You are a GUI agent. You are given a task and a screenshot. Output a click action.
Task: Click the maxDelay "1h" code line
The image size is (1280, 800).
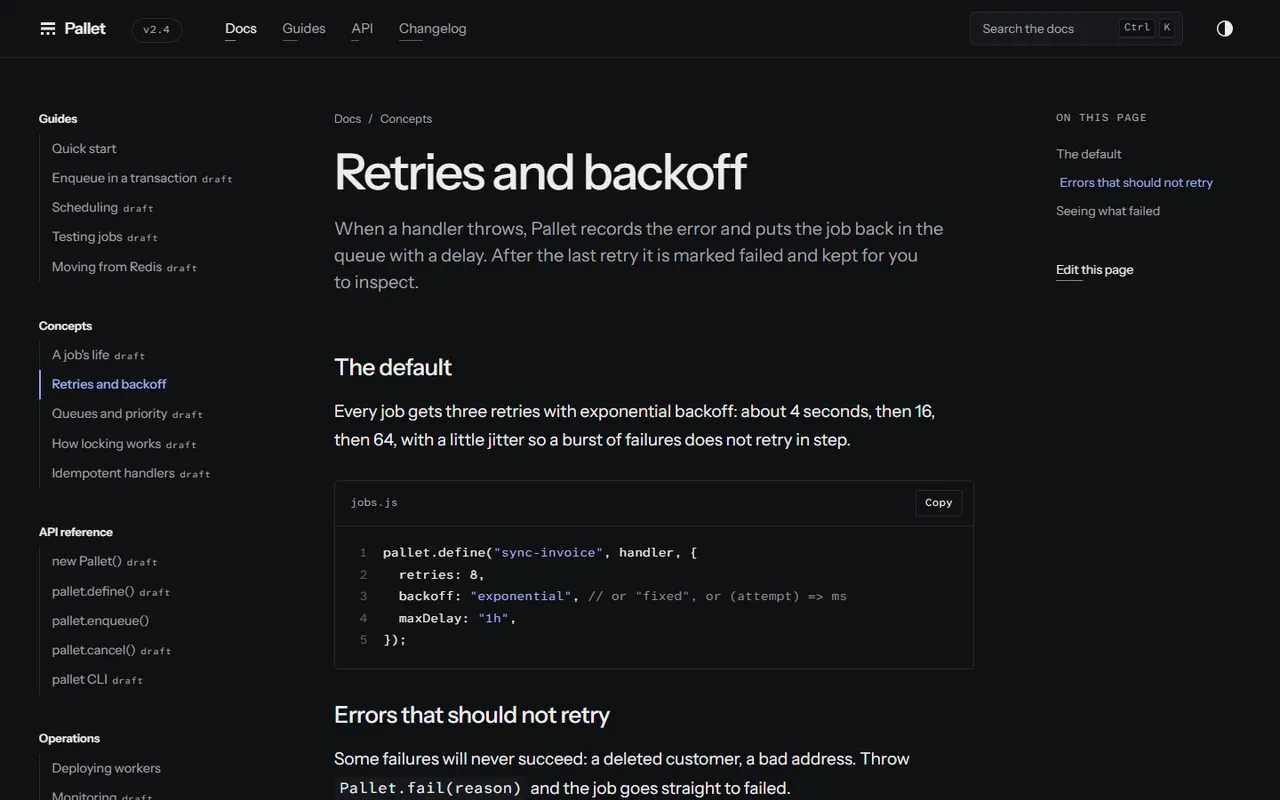point(458,618)
